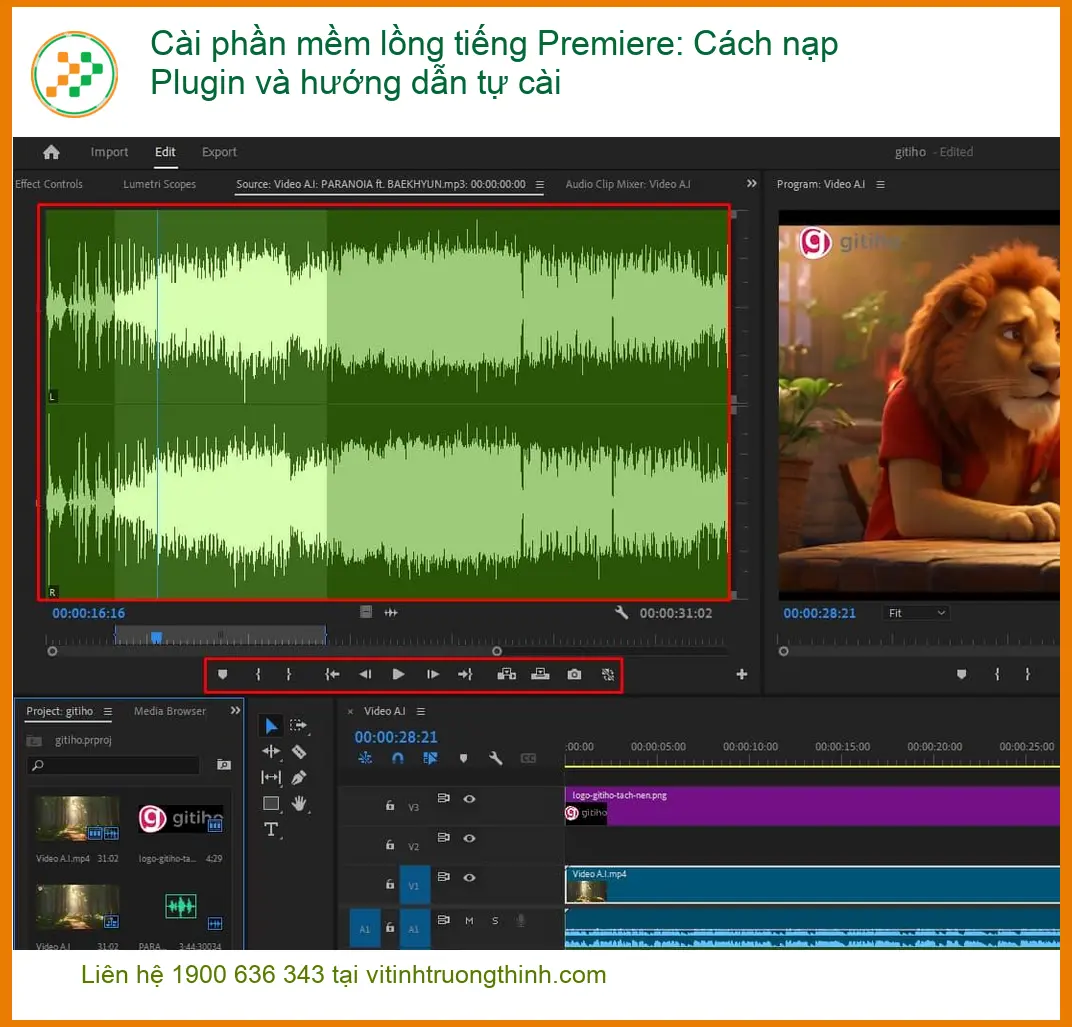This screenshot has width=1072, height=1027.
Task: Click Mark In in Program monitor
Action: 997,674
